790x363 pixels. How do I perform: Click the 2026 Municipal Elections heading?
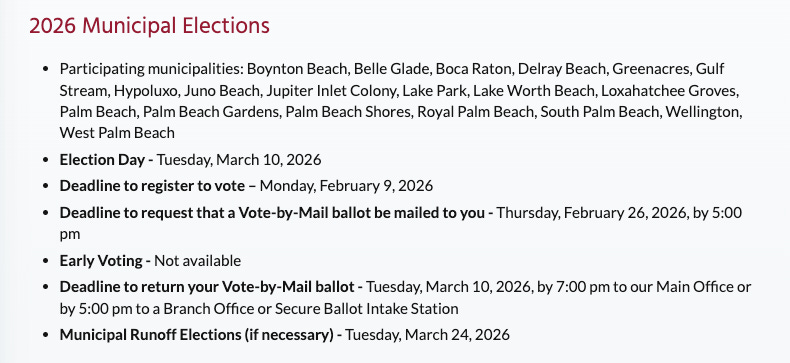coord(149,26)
